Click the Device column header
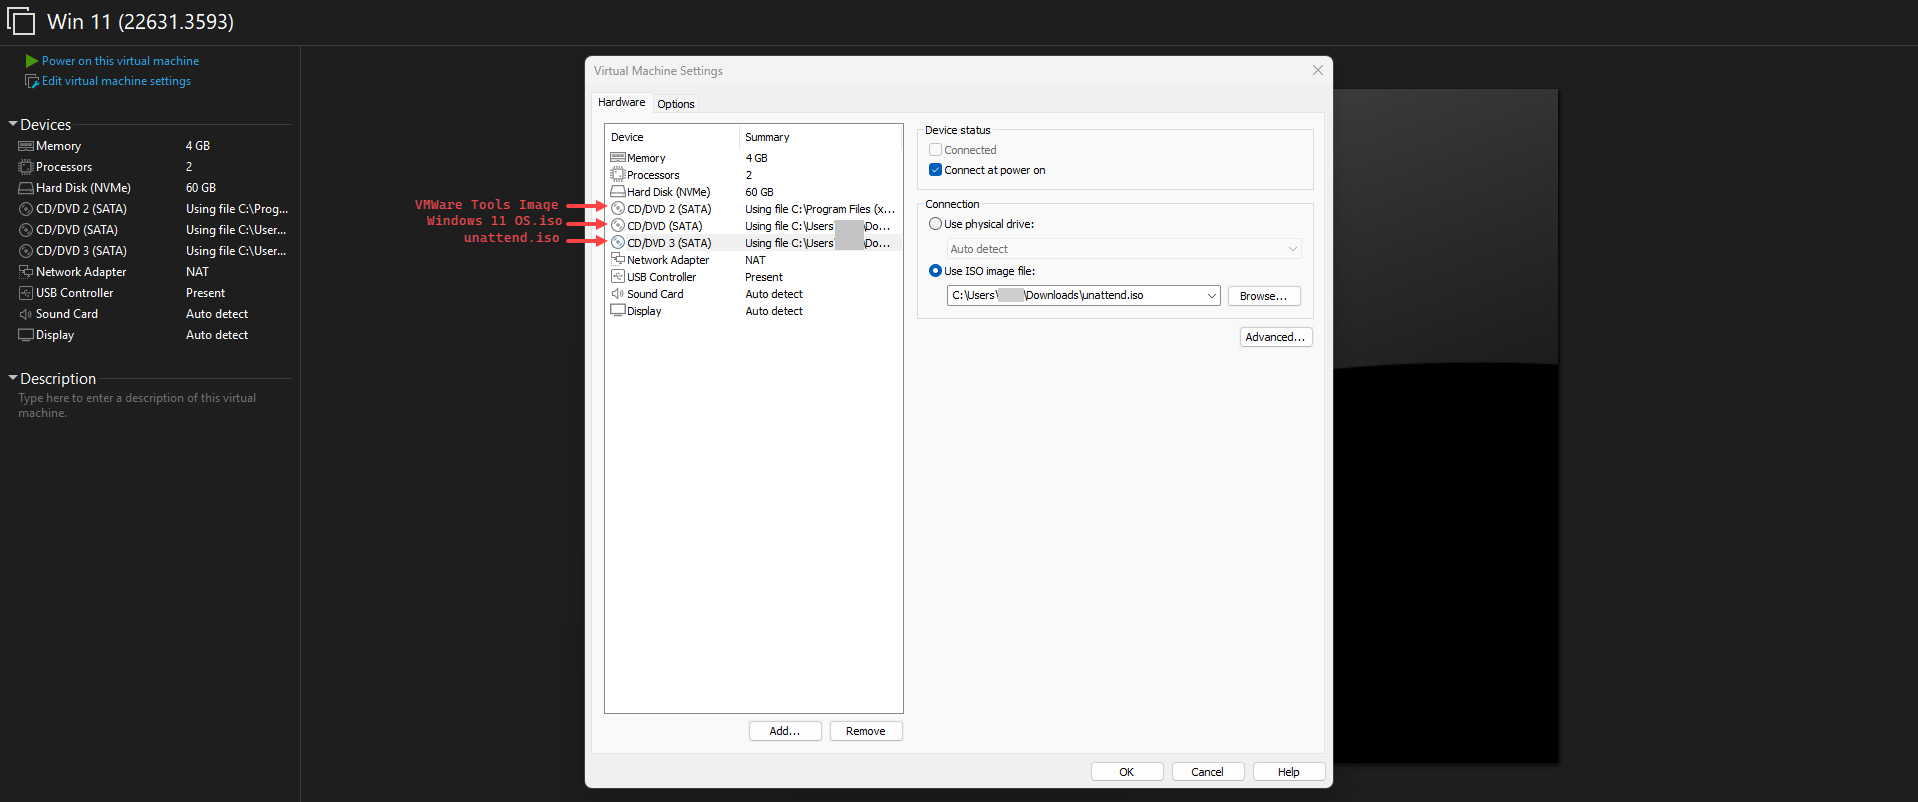1918x802 pixels. point(672,137)
